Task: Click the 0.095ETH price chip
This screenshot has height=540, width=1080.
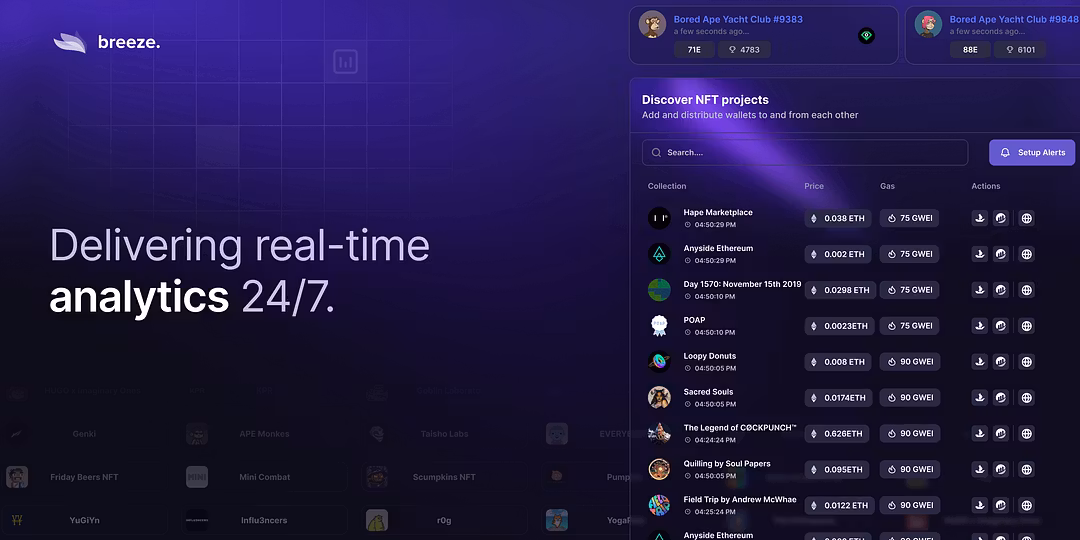Action: coord(836,469)
